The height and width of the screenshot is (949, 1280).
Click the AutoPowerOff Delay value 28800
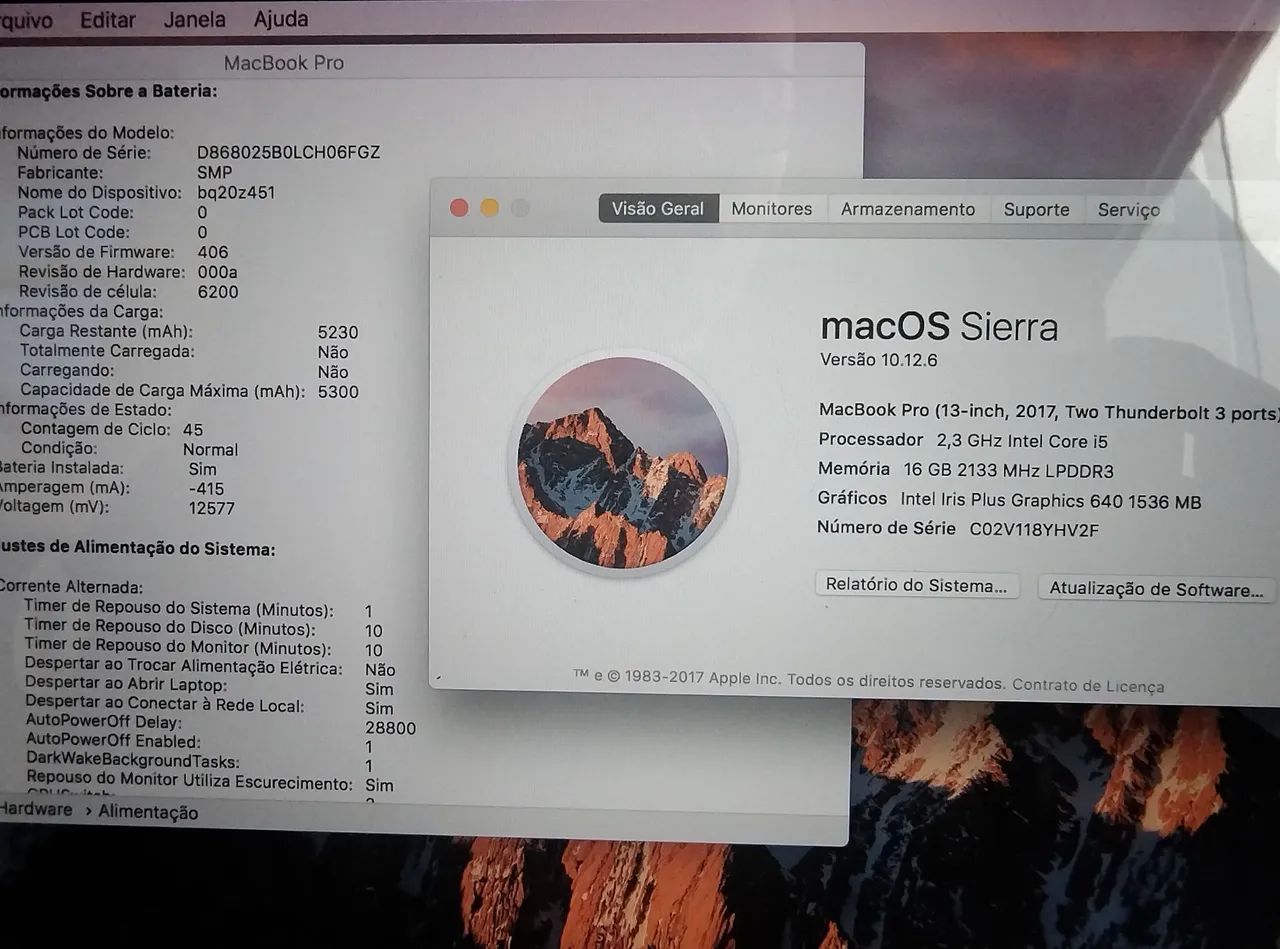click(390, 728)
